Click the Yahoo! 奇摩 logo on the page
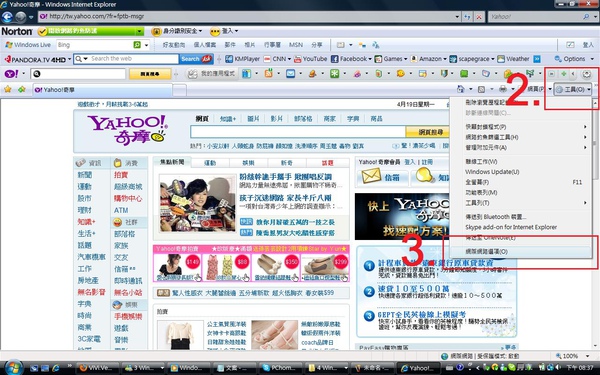Image resolution: width=600 pixels, height=375 pixels. click(x=128, y=130)
